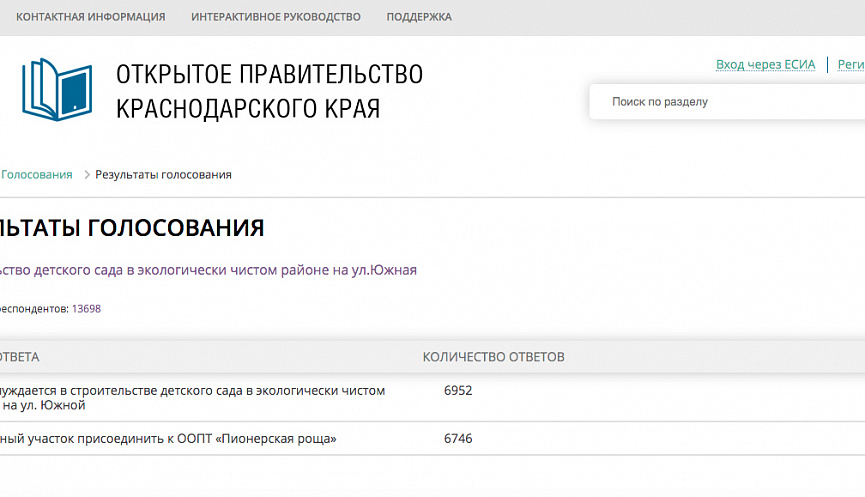The width and height of the screenshot is (865, 497).
Task: Select the Результаты голосования breadcrumb item
Action: [x=163, y=175]
